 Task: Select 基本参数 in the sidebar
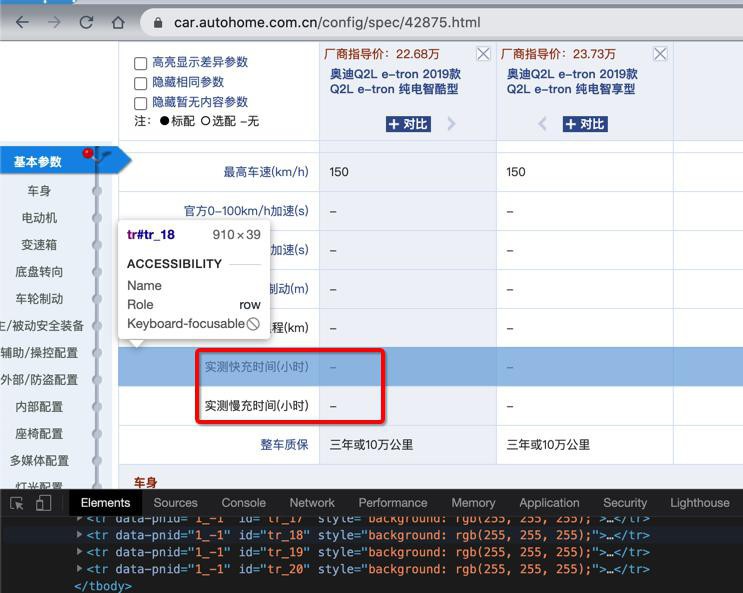38,162
